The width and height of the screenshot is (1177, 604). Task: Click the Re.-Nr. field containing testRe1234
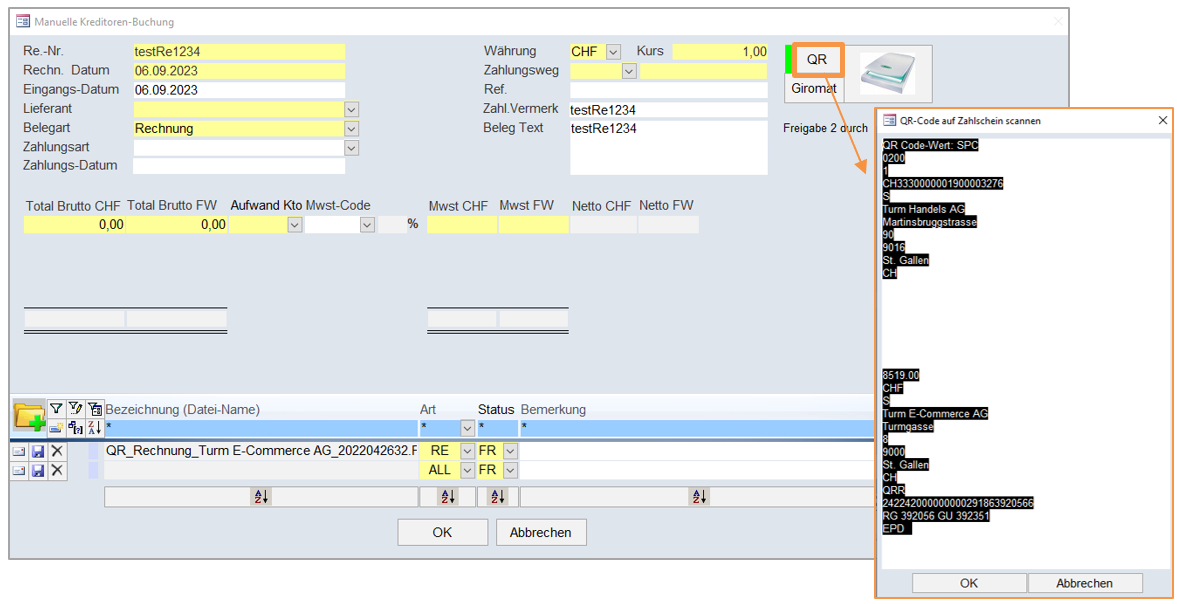[x=238, y=52]
